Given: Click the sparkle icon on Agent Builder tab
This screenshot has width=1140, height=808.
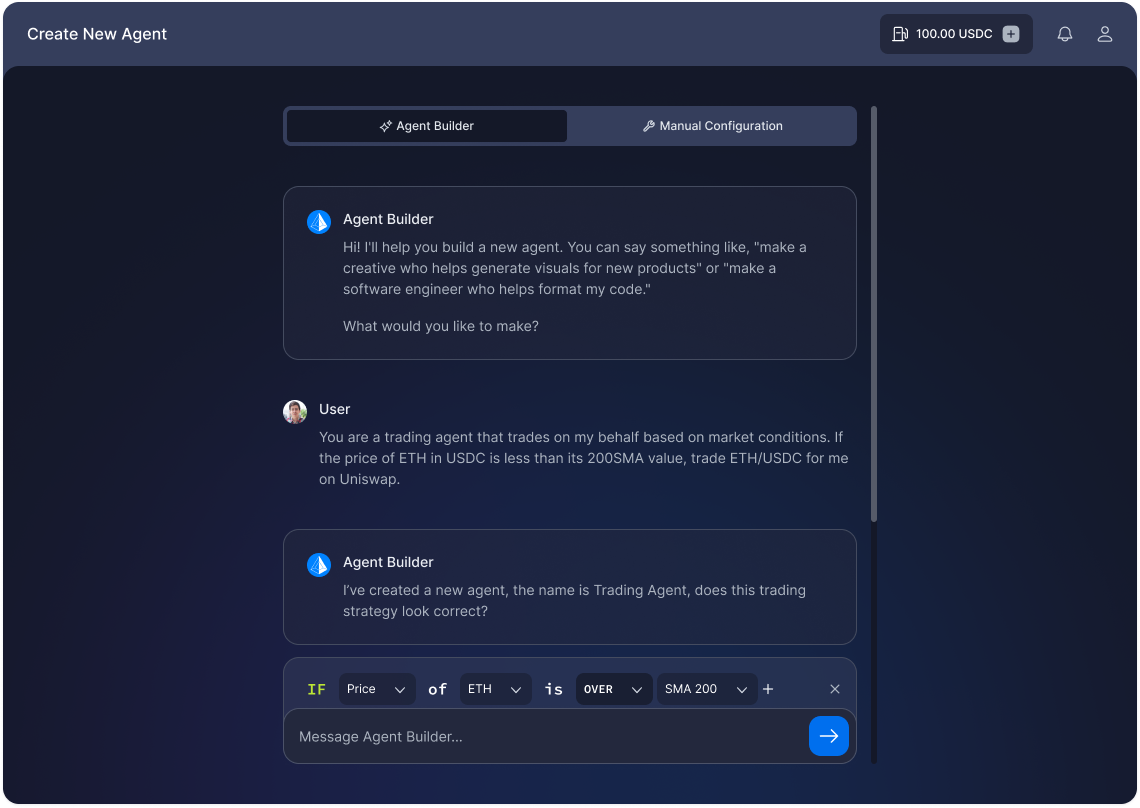Looking at the screenshot, I should 385,127.
